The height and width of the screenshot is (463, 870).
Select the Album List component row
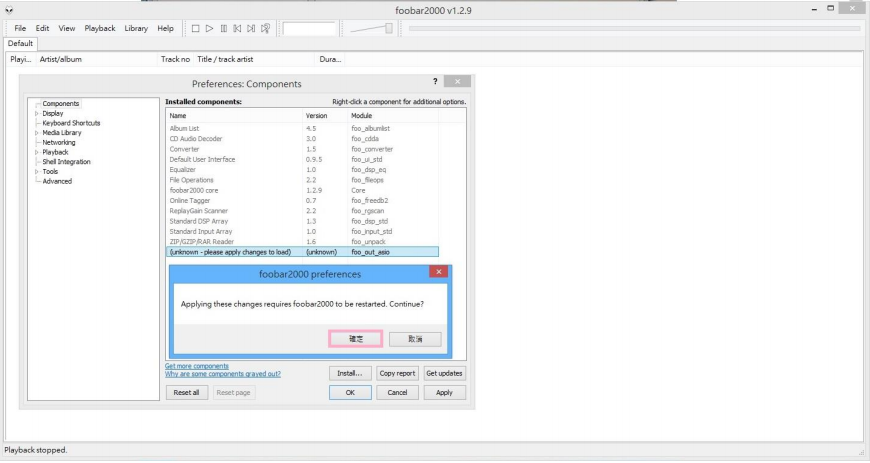point(302,128)
